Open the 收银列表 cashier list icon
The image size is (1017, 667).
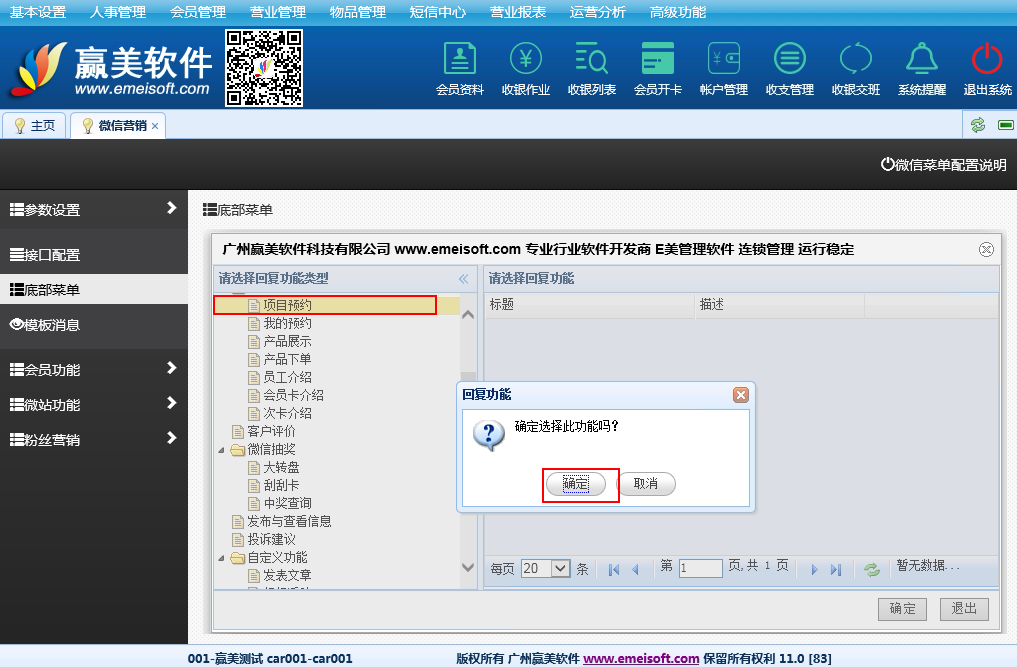(592, 68)
